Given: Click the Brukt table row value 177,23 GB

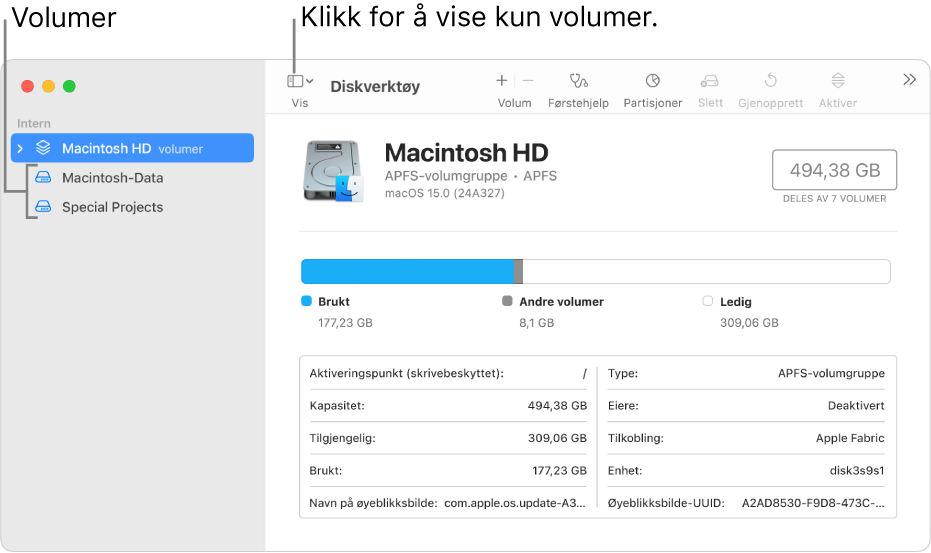Looking at the screenshot, I should coord(559,470).
